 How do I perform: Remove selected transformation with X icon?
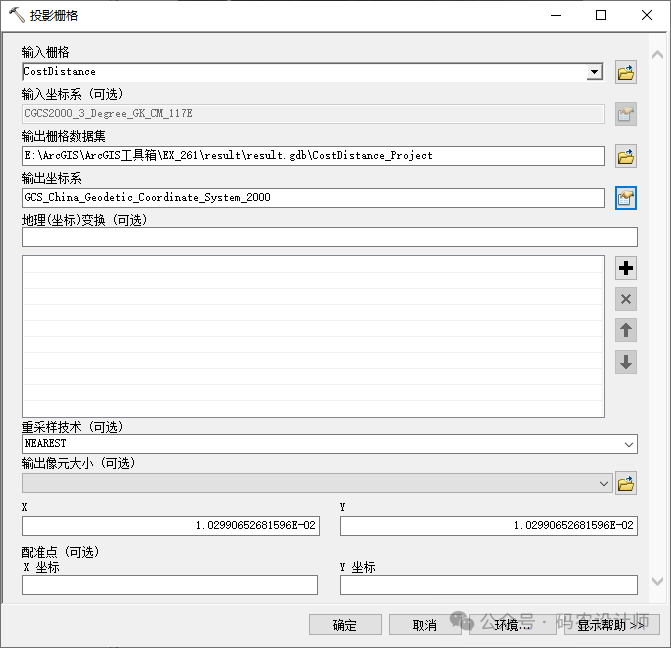626,299
